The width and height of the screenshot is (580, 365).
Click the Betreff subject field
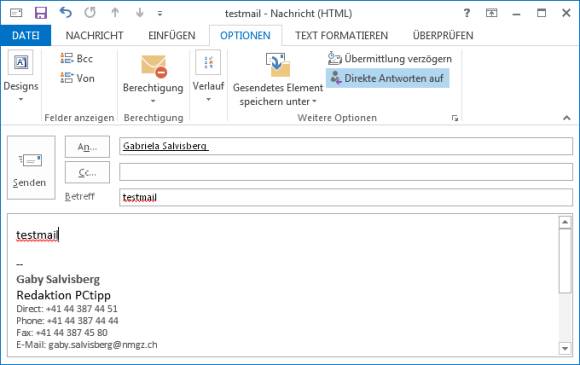tap(346, 197)
